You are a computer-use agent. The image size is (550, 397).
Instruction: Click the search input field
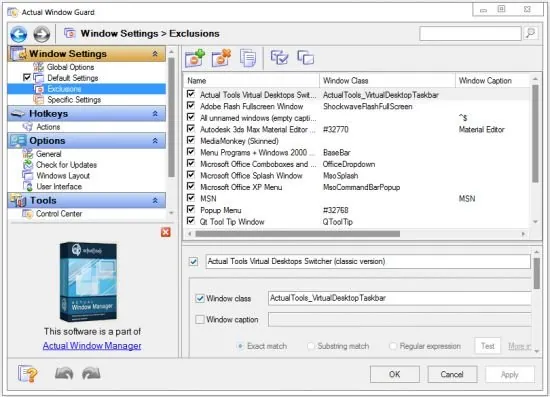point(470,34)
